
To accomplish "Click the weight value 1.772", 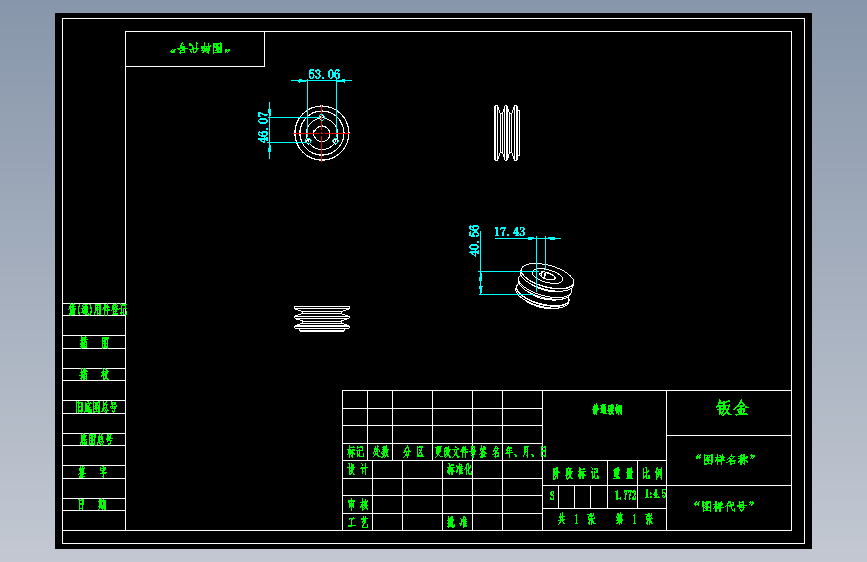I will coord(625,496).
